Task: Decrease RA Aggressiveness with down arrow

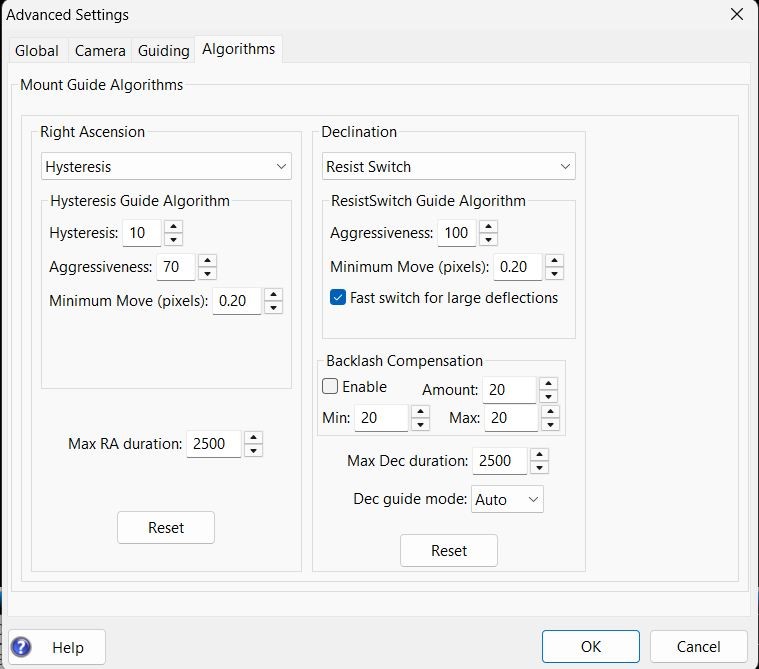Action: 207,273
